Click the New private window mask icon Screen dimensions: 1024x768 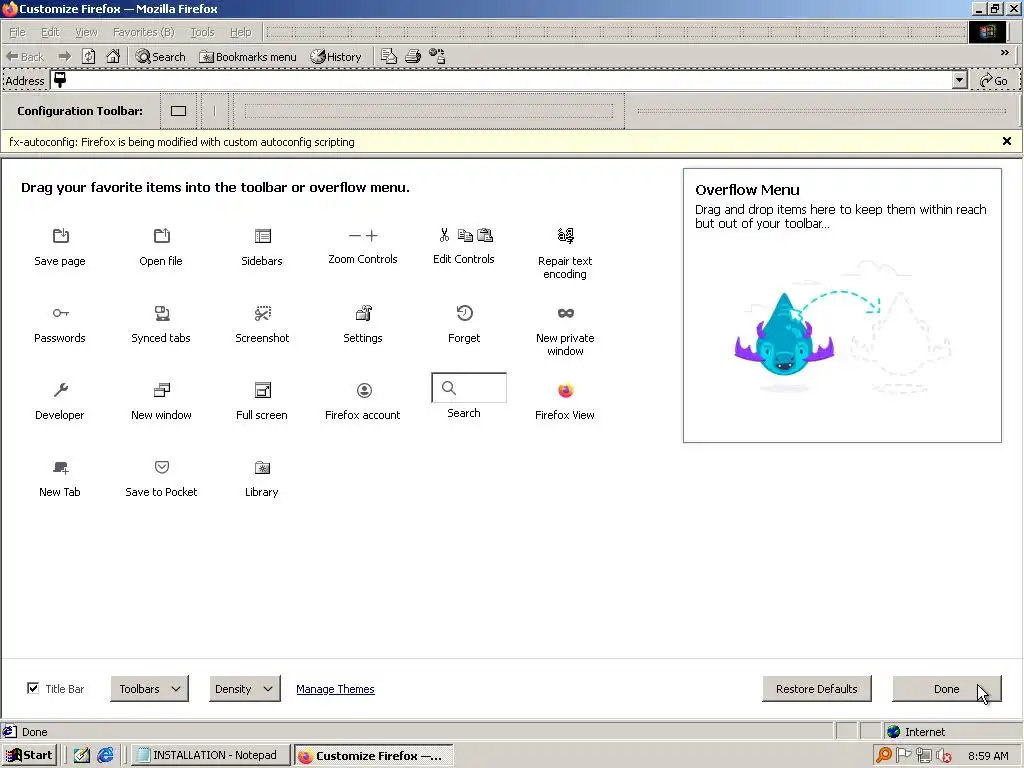click(x=566, y=313)
